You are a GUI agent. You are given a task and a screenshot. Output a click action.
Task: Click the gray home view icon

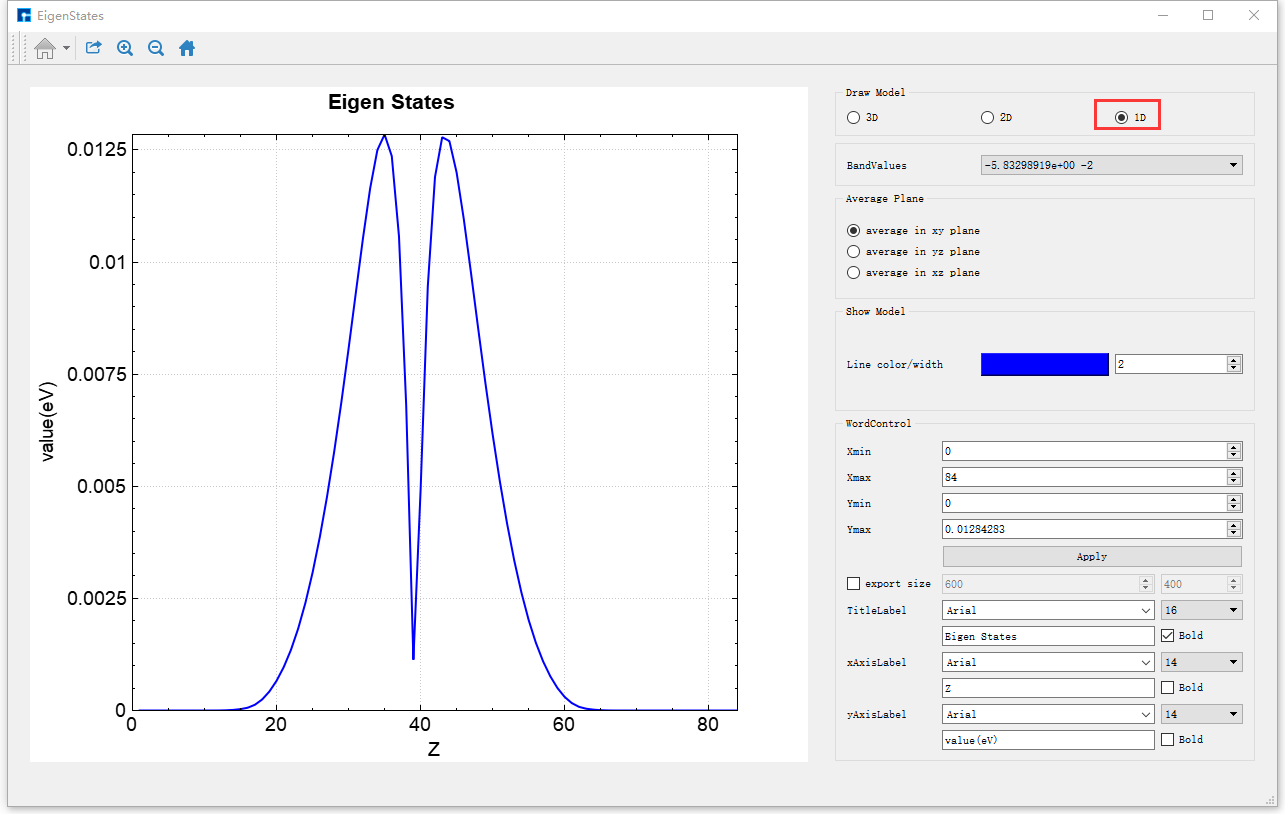(x=44, y=48)
